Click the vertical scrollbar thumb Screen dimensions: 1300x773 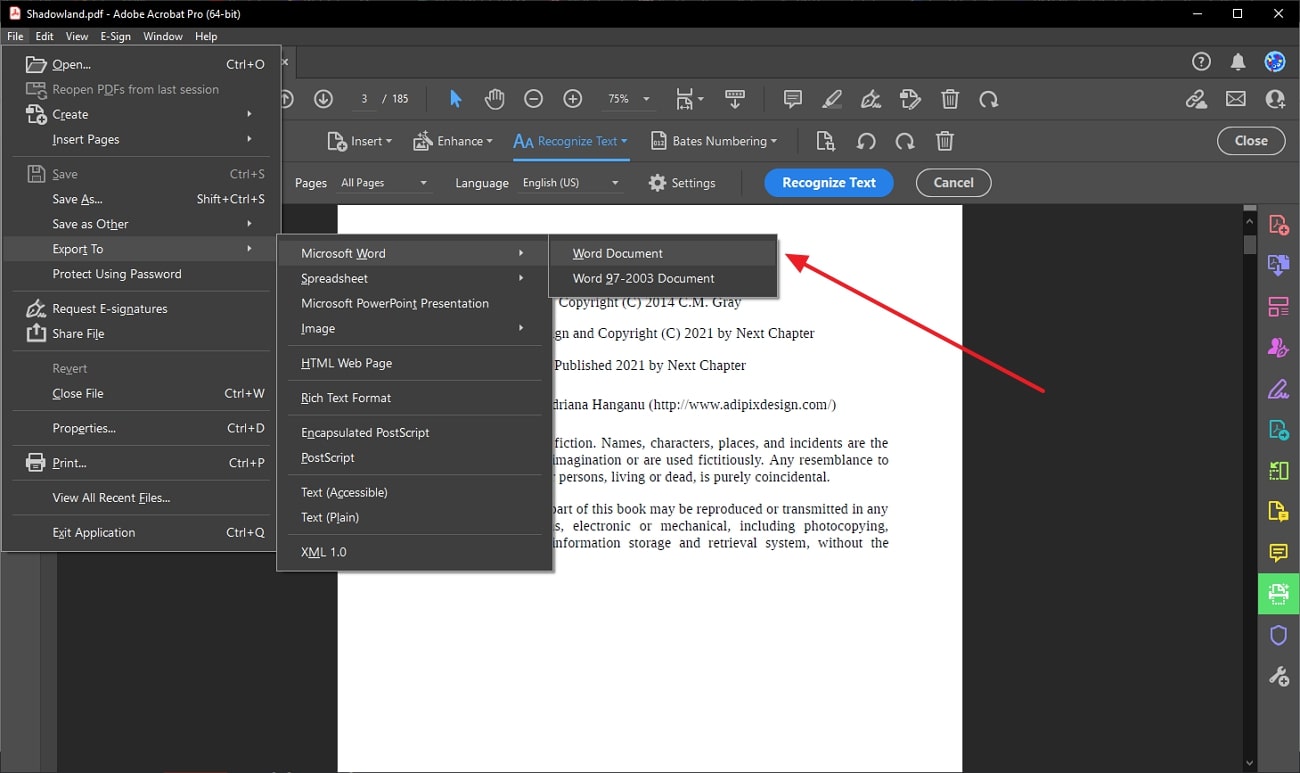[1250, 245]
